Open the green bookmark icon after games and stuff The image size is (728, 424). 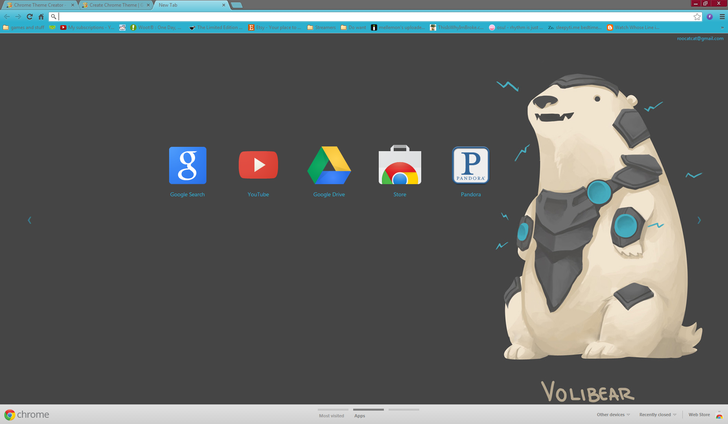(x=52, y=27)
